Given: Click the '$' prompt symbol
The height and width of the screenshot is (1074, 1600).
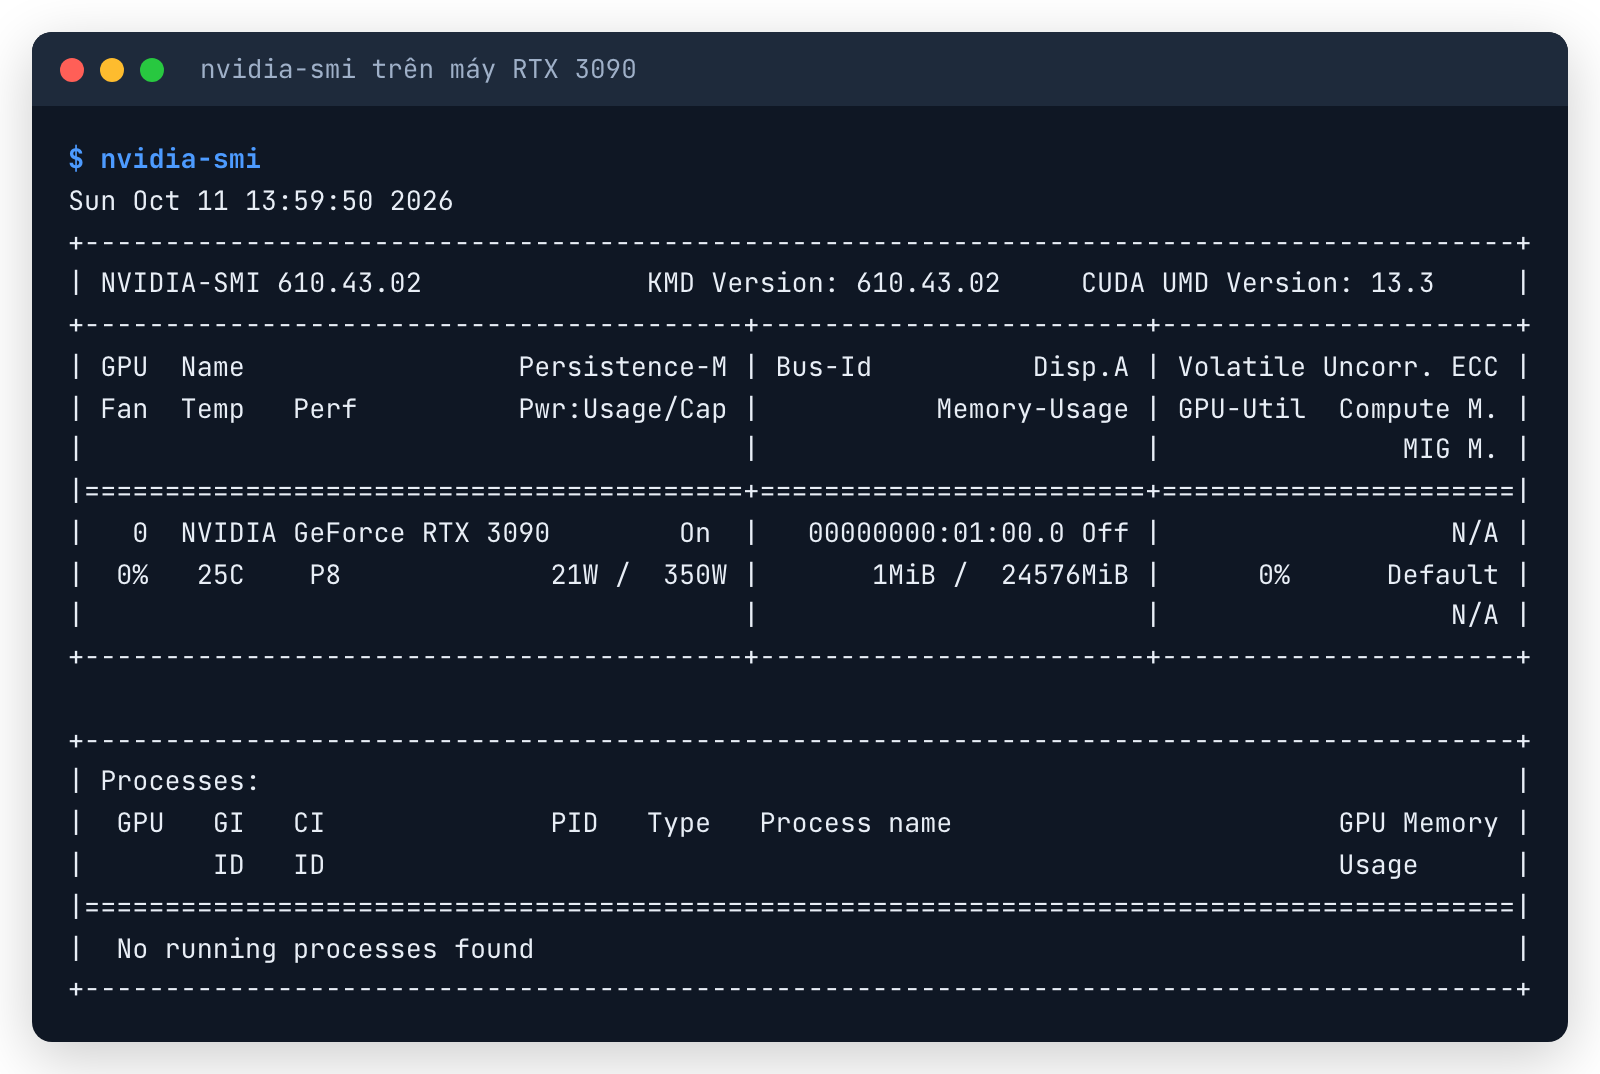Looking at the screenshot, I should (76, 159).
